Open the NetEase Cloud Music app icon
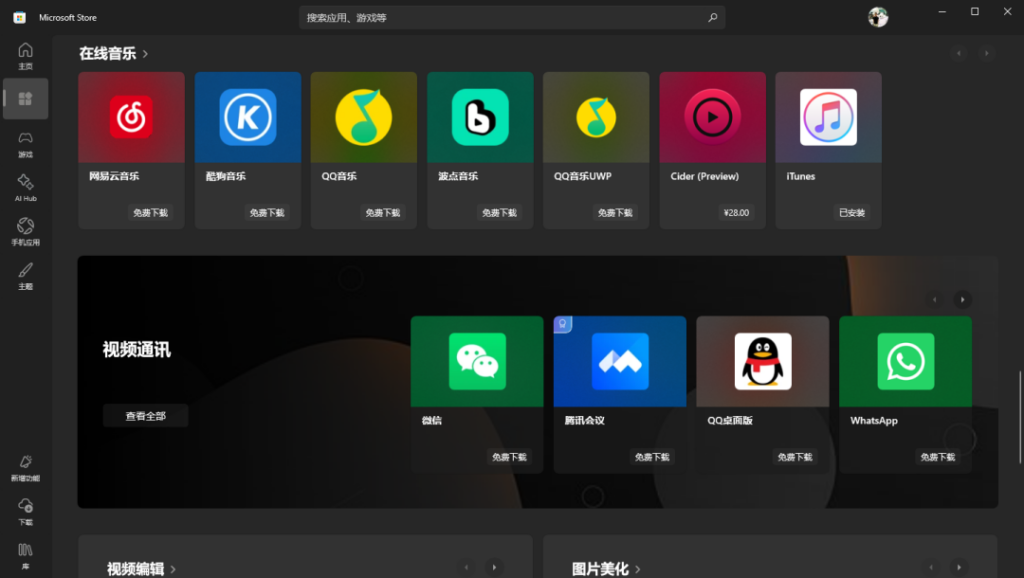1024x578 pixels. [x=131, y=117]
